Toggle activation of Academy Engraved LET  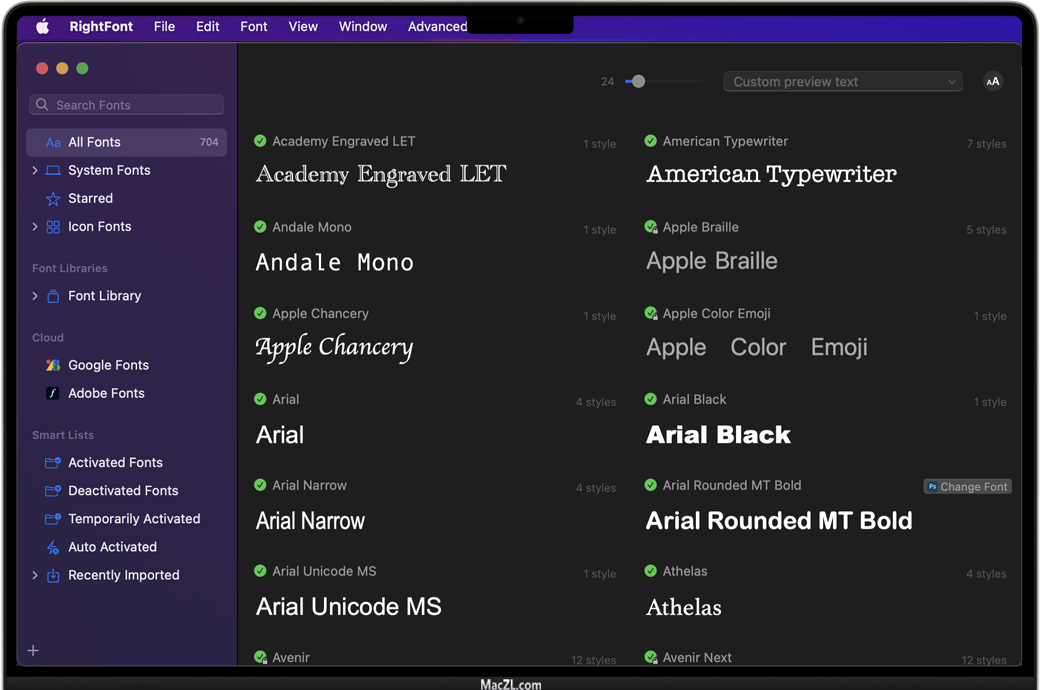260,141
